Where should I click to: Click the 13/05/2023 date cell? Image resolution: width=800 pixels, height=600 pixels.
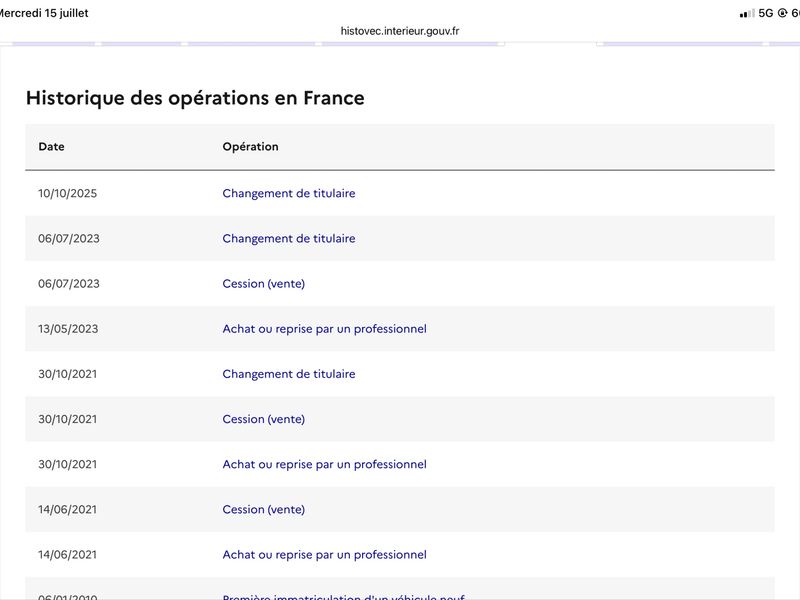coord(68,329)
